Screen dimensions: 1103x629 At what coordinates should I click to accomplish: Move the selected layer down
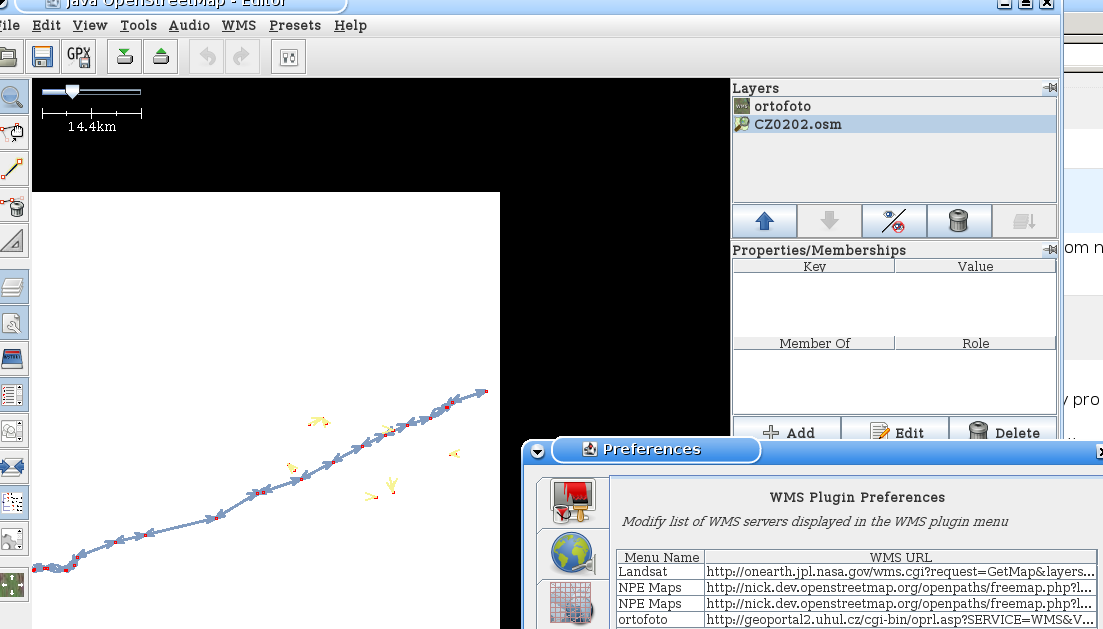(829, 222)
